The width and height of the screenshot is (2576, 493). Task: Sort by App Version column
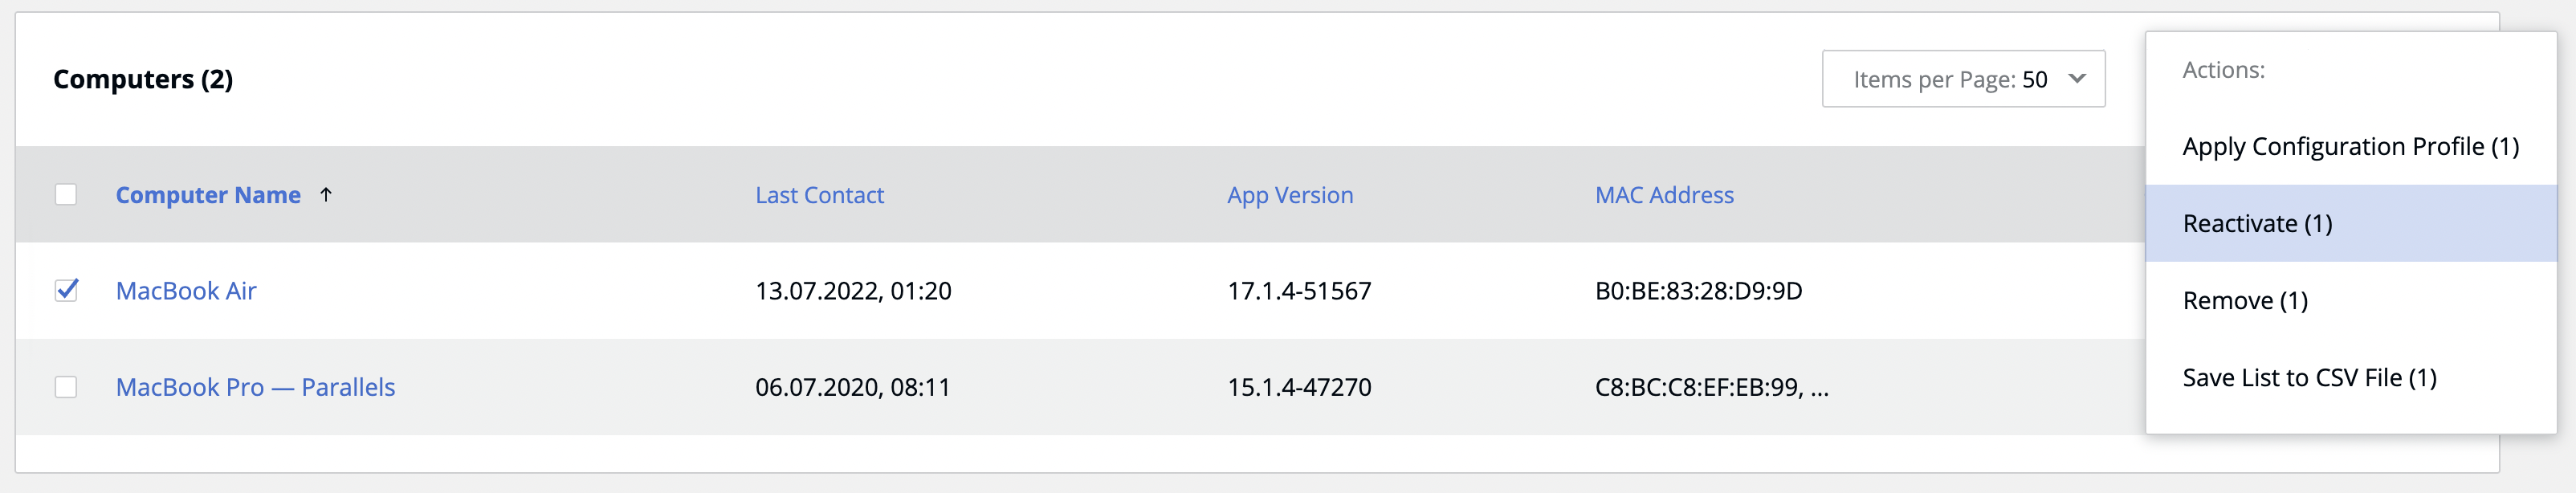coord(1290,195)
